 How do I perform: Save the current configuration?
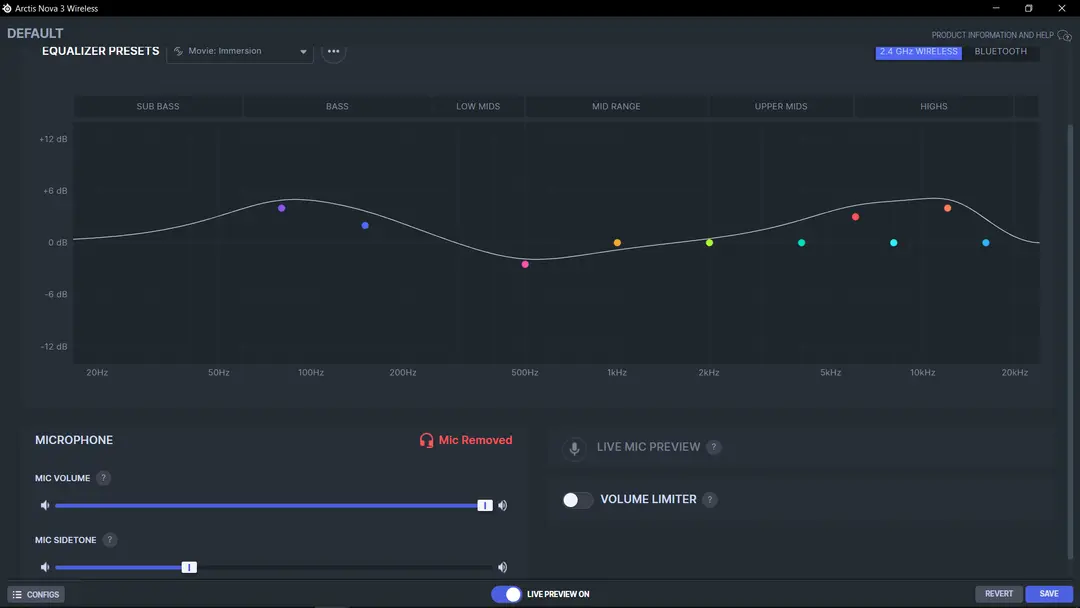1049,594
